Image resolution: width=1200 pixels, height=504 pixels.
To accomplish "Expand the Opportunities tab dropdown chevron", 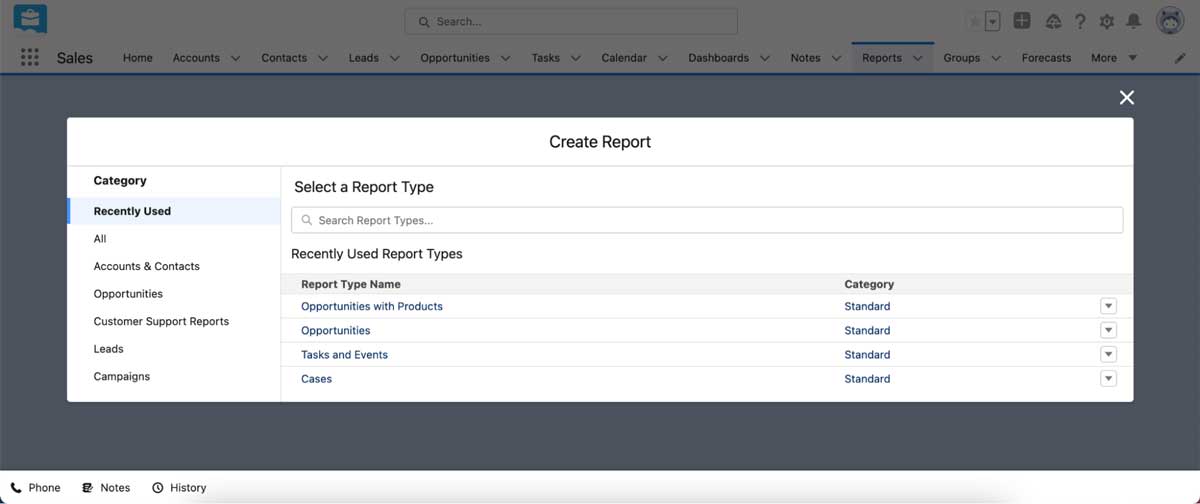I will tap(506, 58).
